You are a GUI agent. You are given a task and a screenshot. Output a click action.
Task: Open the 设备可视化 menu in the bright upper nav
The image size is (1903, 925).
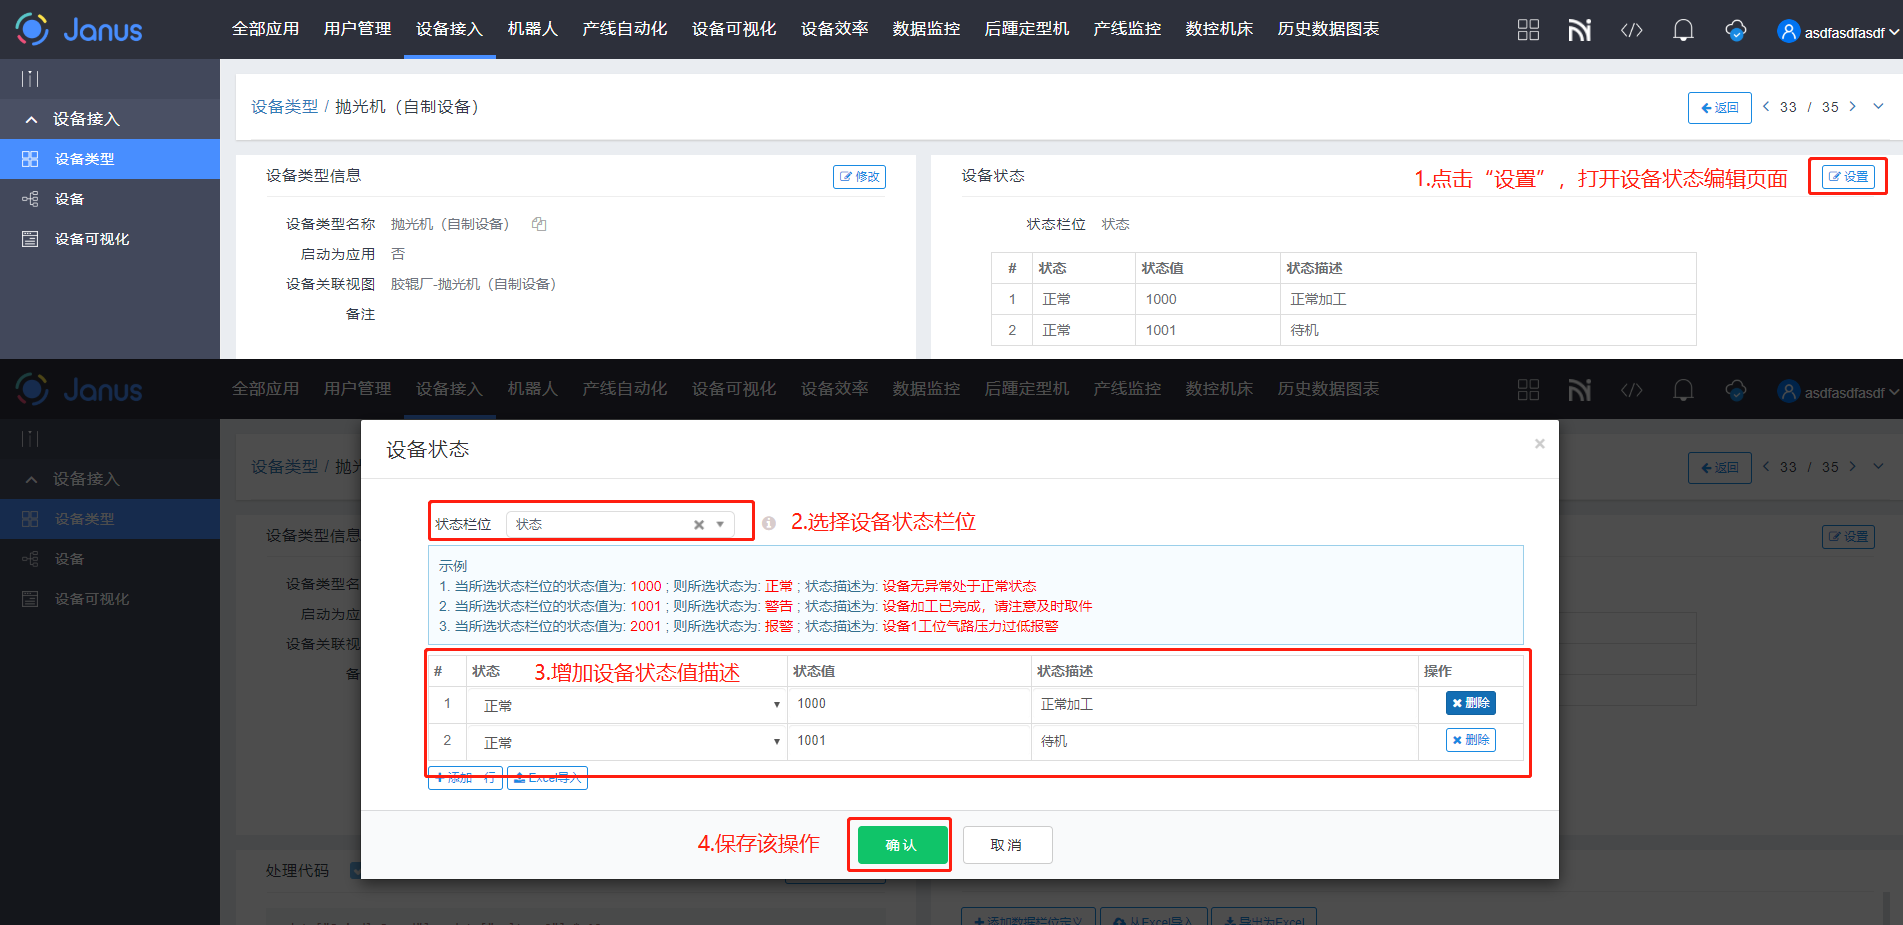pos(734,29)
